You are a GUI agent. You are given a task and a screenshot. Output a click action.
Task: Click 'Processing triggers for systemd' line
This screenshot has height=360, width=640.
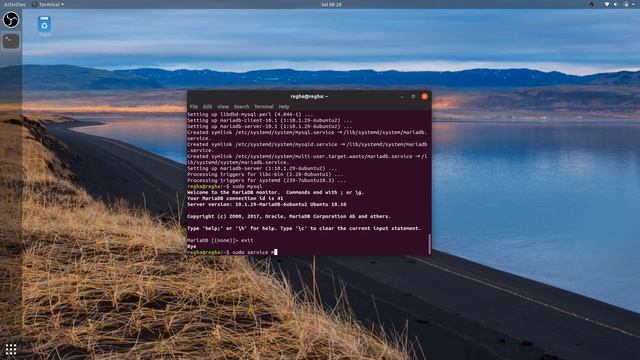[x=267, y=180]
